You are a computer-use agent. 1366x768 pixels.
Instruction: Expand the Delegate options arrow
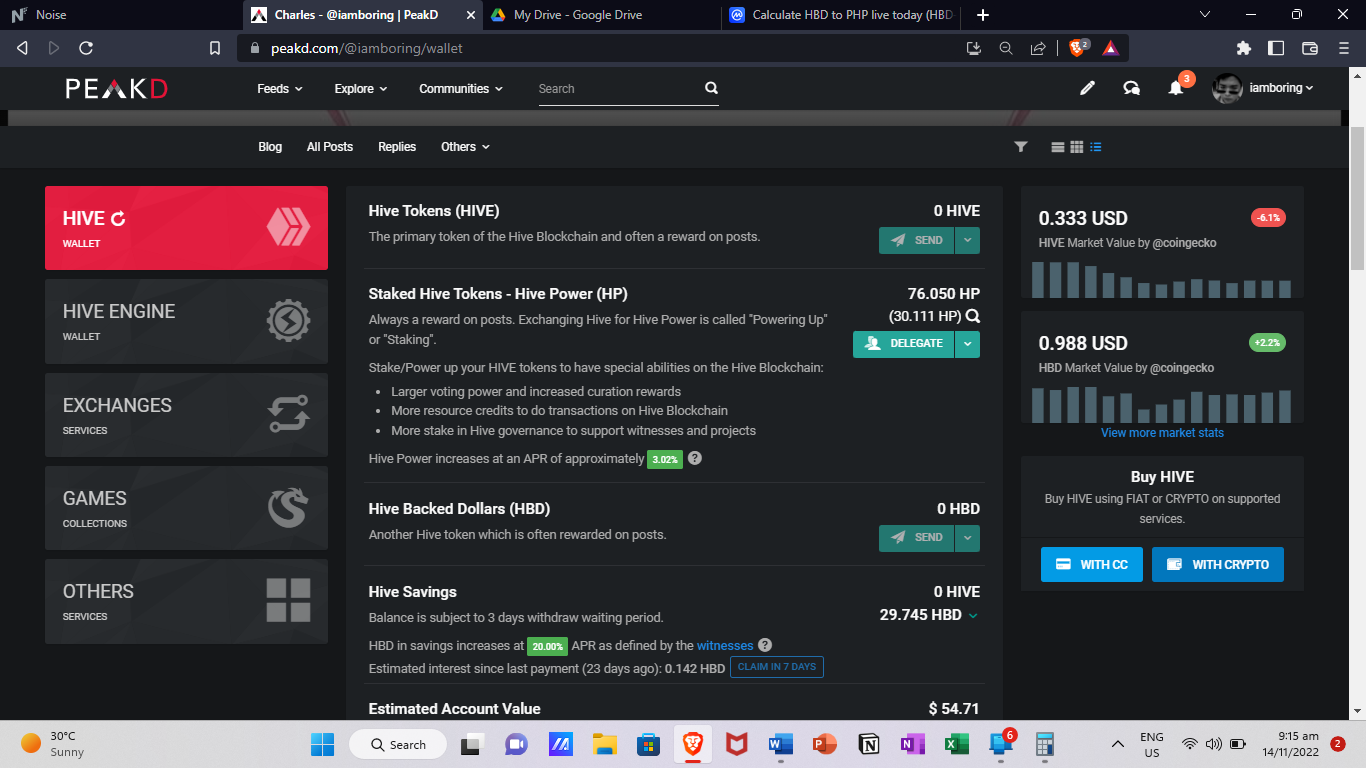[967, 344]
